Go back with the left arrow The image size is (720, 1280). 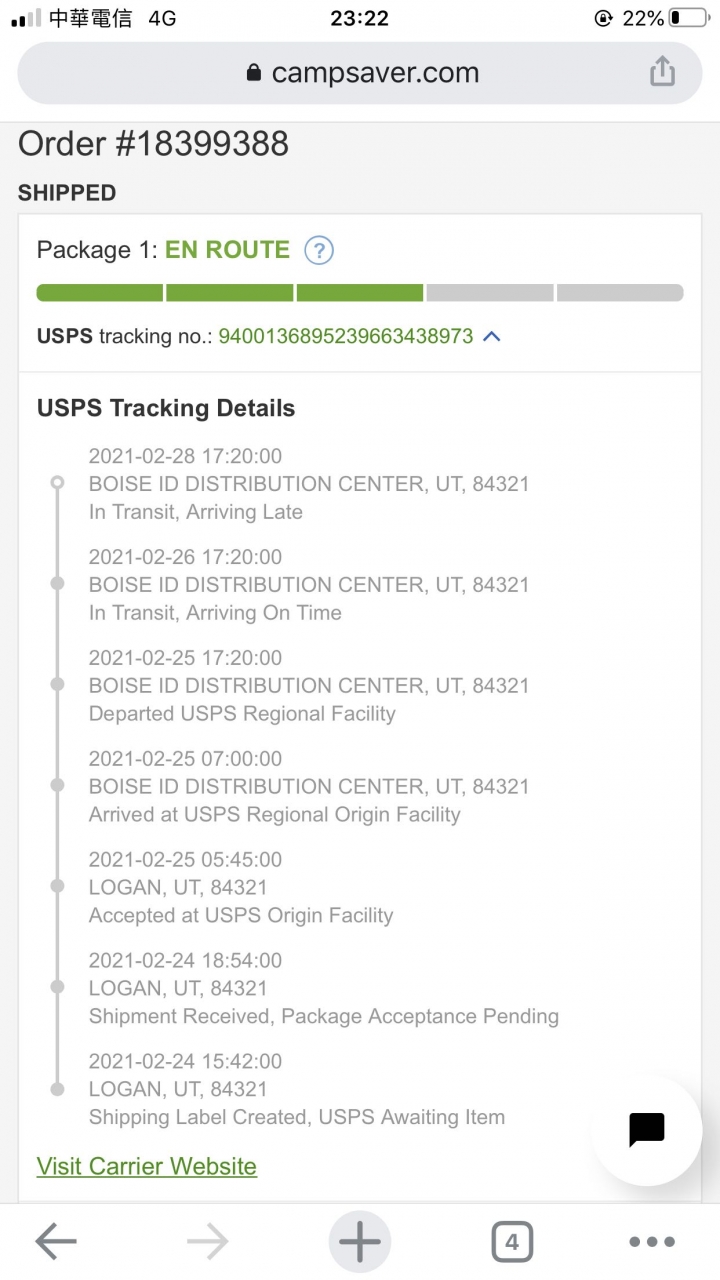click(x=56, y=1242)
